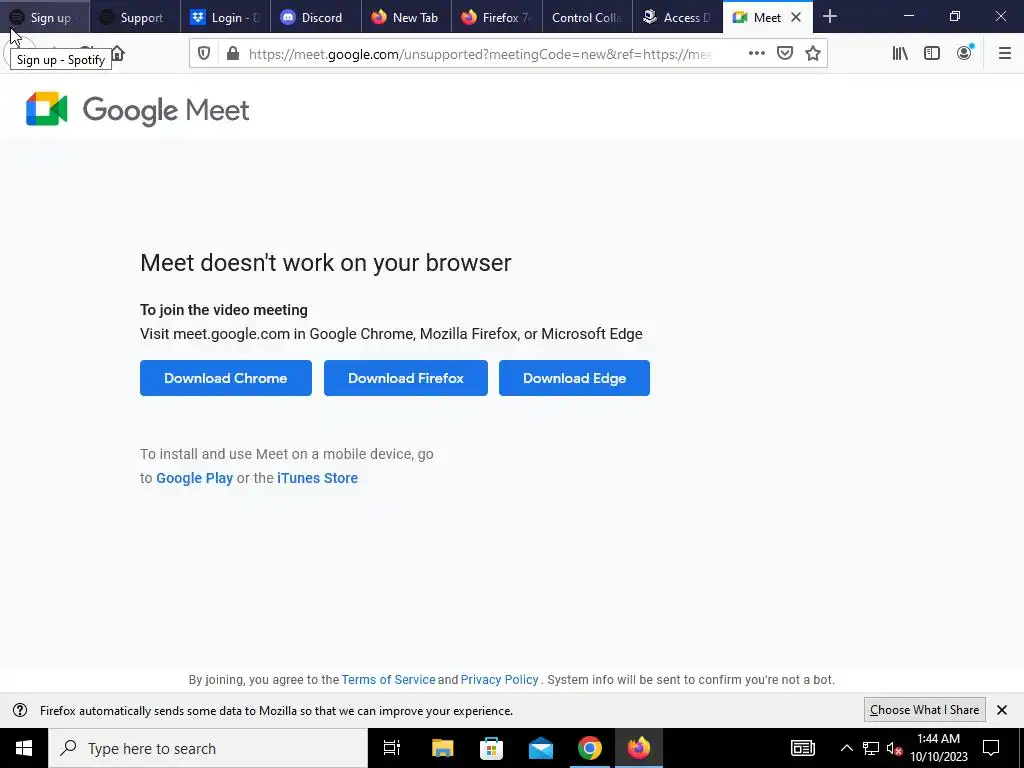Switch to the Access D tab
This screenshot has width=1024, height=768.
click(x=677, y=18)
